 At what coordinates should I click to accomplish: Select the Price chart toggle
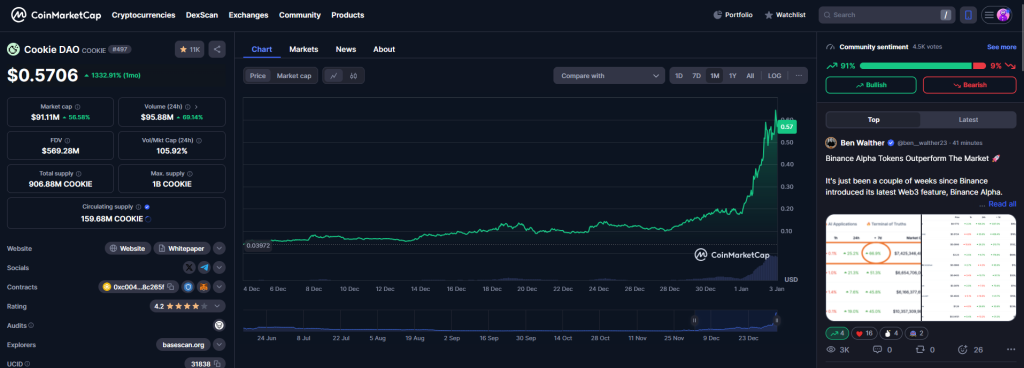click(x=258, y=76)
